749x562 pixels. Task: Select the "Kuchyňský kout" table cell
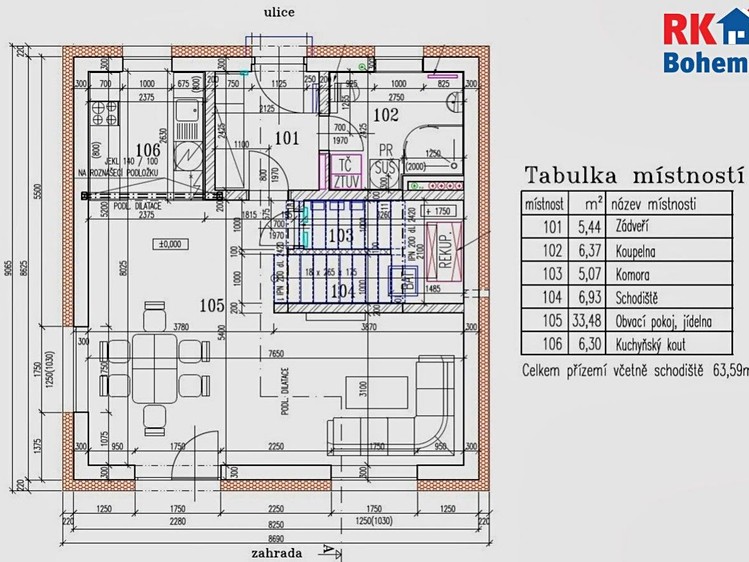coord(668,344)
